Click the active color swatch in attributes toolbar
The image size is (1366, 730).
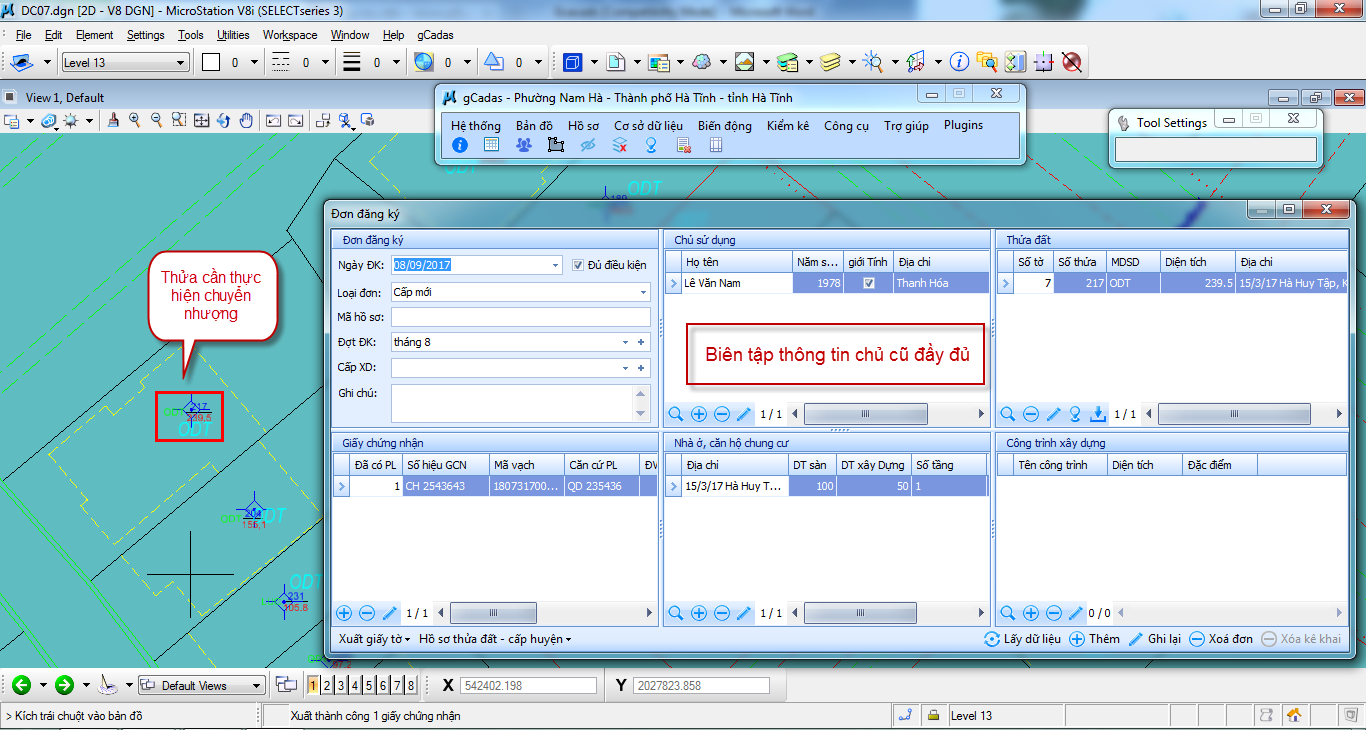[211, 63]
